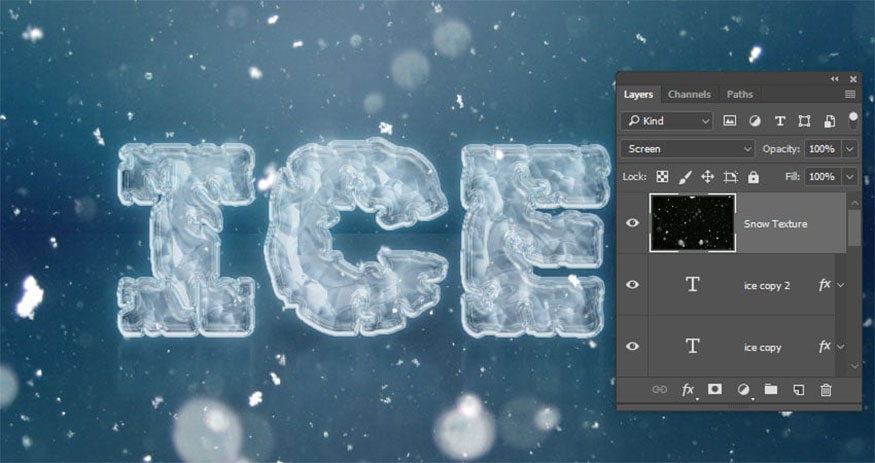This screenshot has height=463, width=875.
Task: Filter layers by pixel layers icon
Action: (x=729, y=121)
